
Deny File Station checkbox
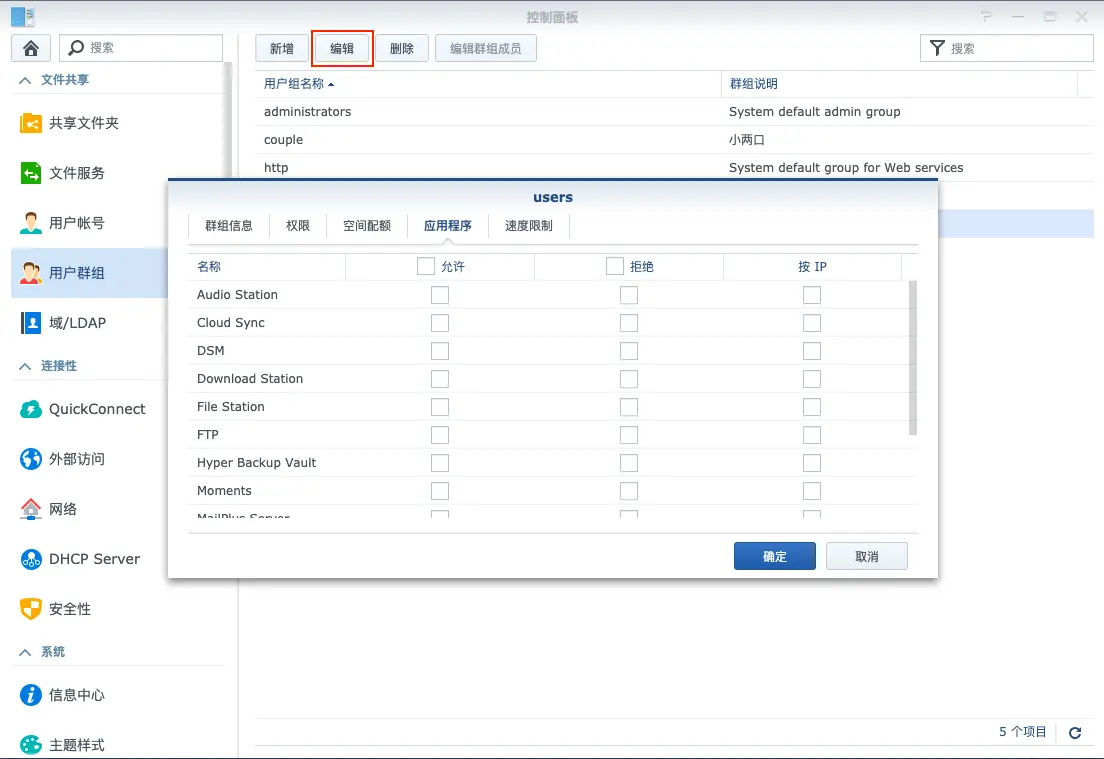click(629, 407)
